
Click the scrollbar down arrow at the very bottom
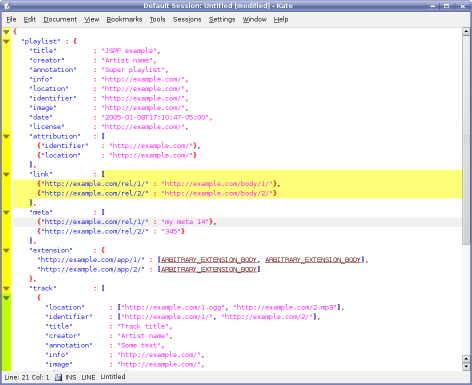466,366
